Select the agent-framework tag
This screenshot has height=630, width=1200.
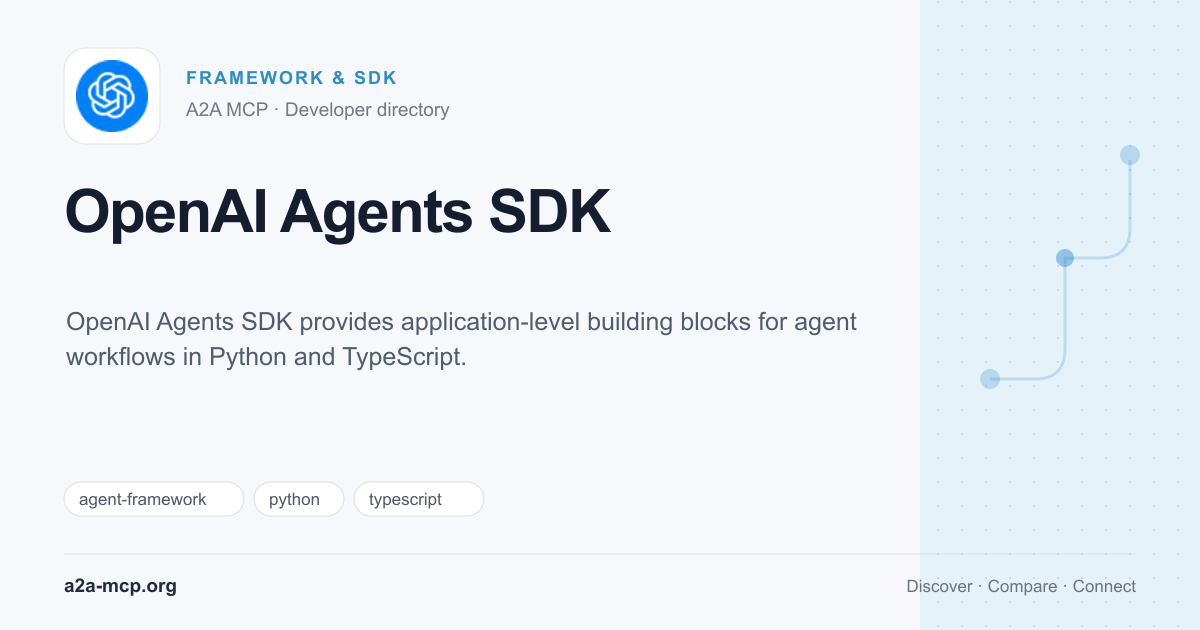click(154, 499)
